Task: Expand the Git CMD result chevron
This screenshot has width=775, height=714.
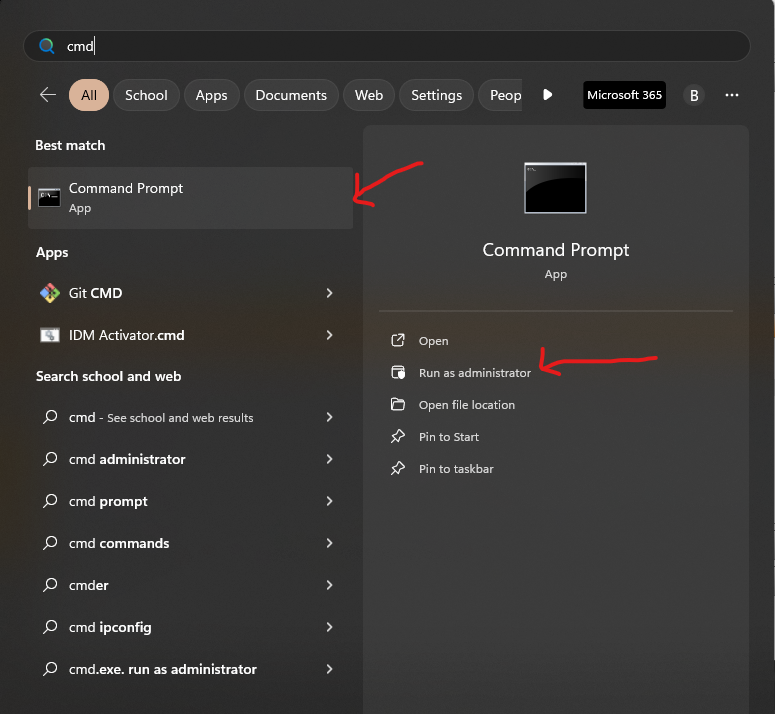Action: tap(329, 293)
